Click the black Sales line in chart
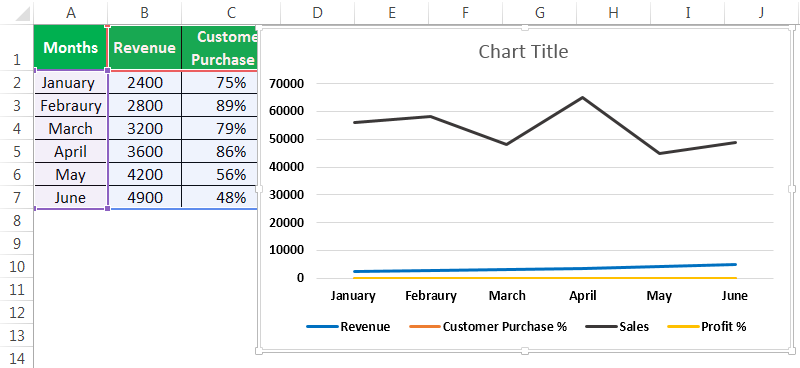Viewport: 800px width, 368px height. point(582,97)
